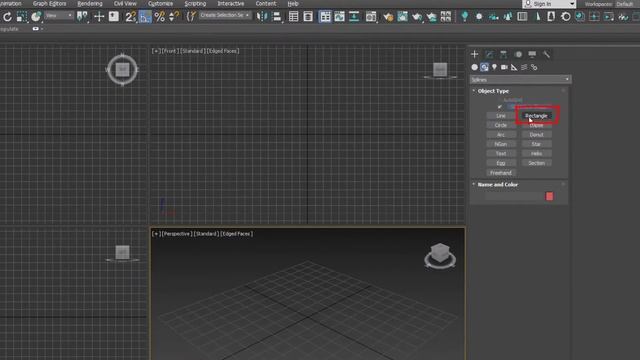Open the Layer Explorer icon
640x360 pixels.
(308, 17)
